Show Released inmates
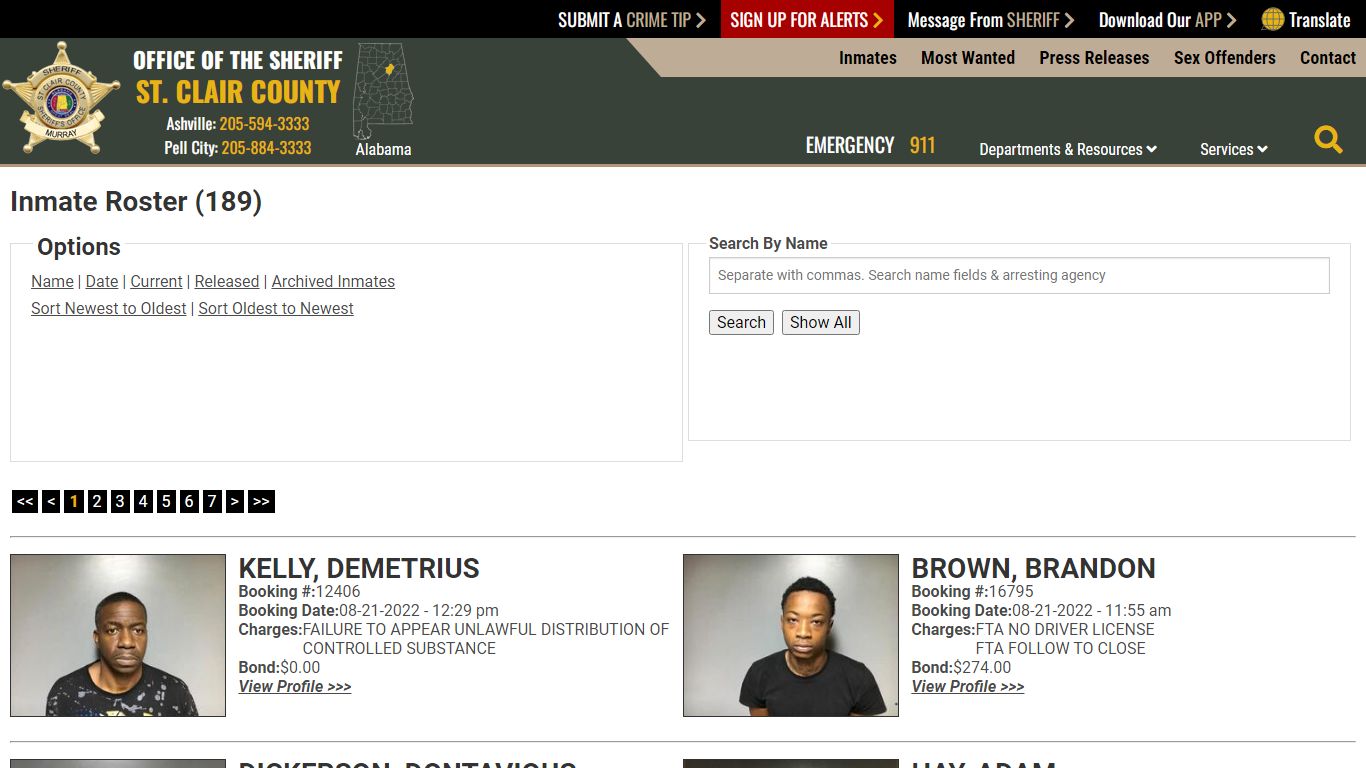Viewport: 1366px width, 768px height. (x=227, y=282)
